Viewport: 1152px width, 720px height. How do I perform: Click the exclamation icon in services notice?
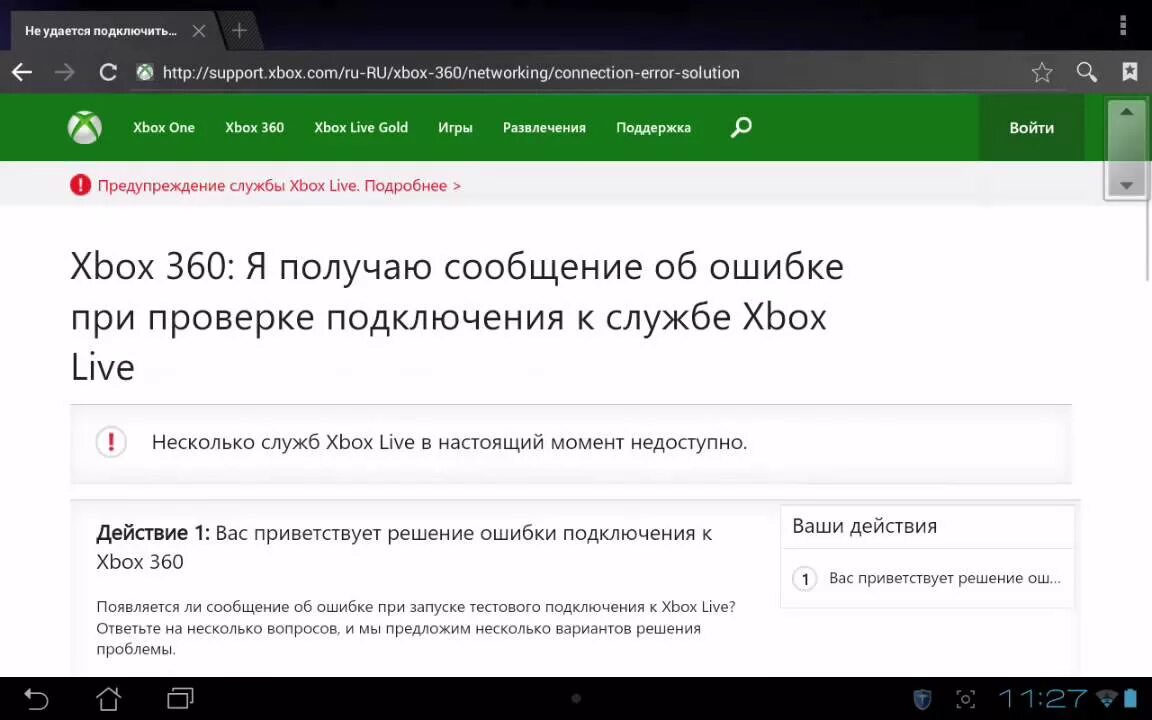point(111,442)
